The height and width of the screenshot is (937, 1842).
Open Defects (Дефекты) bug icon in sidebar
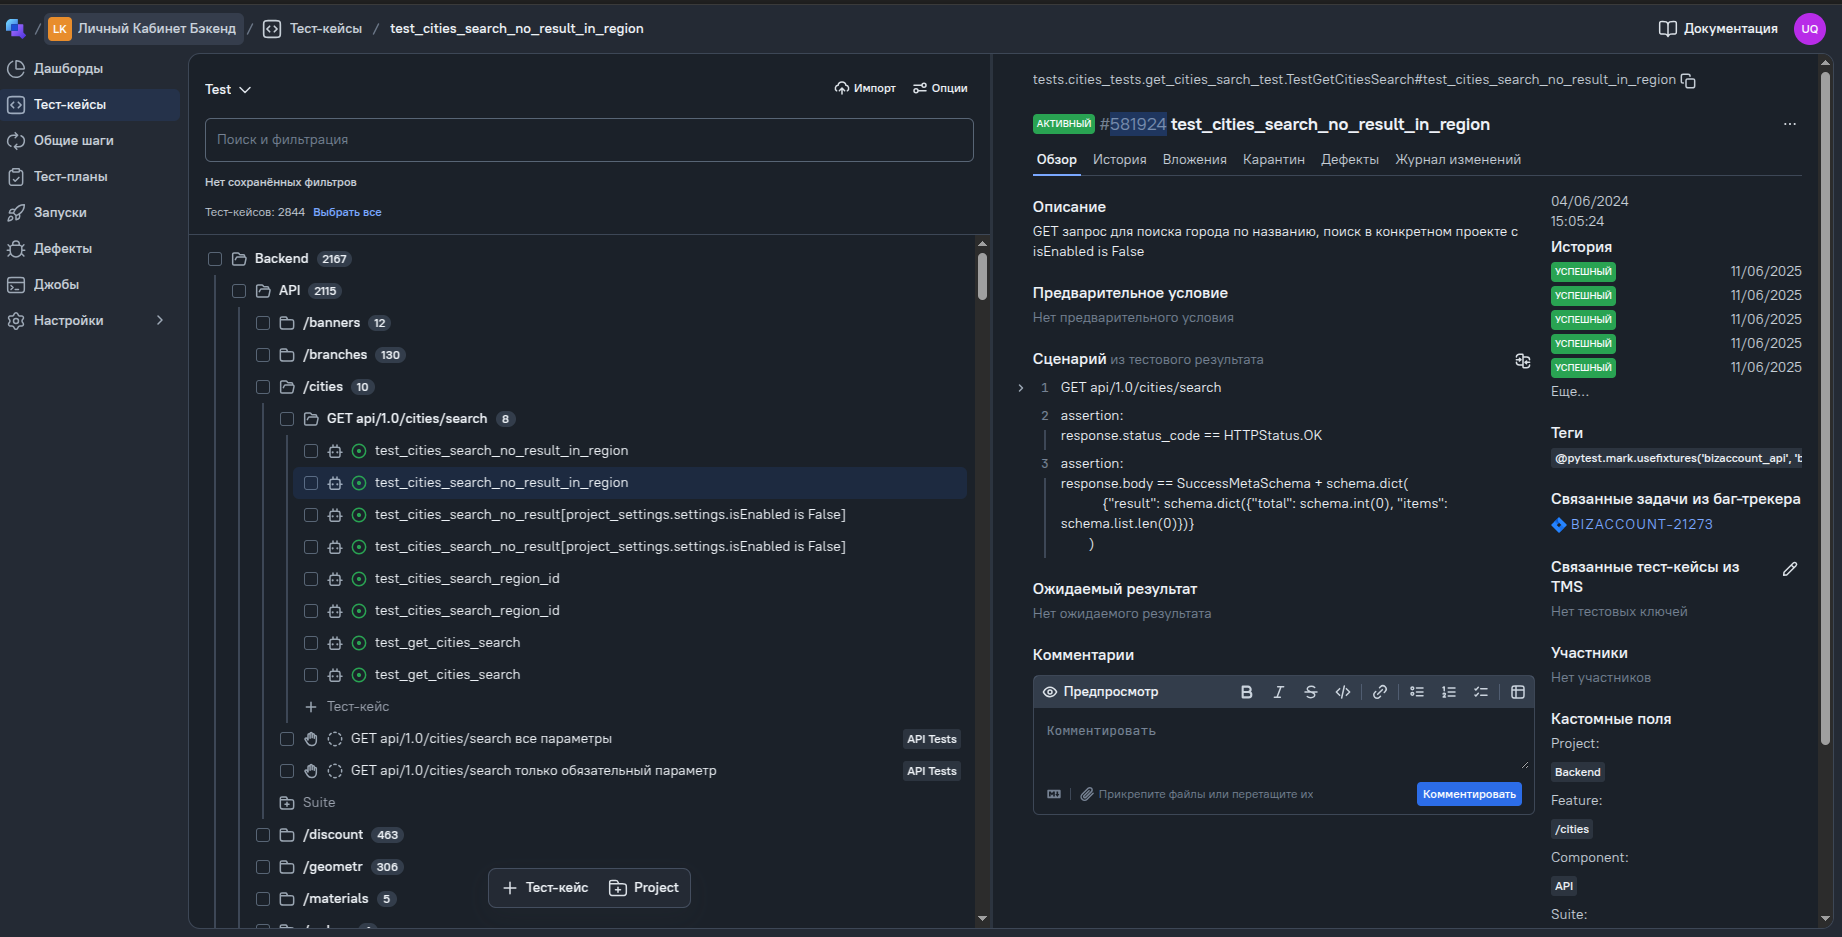coord(16,249)
